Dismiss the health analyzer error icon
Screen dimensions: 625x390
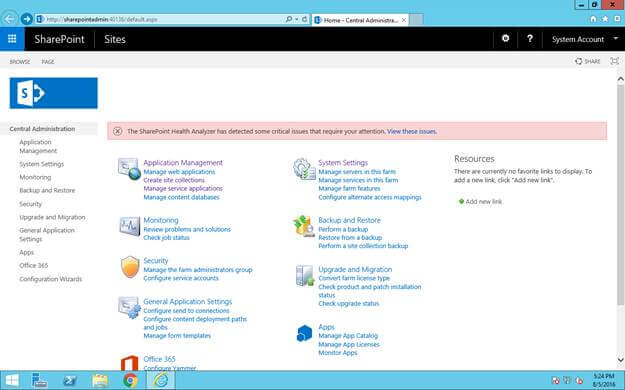(x=117, y=131)
